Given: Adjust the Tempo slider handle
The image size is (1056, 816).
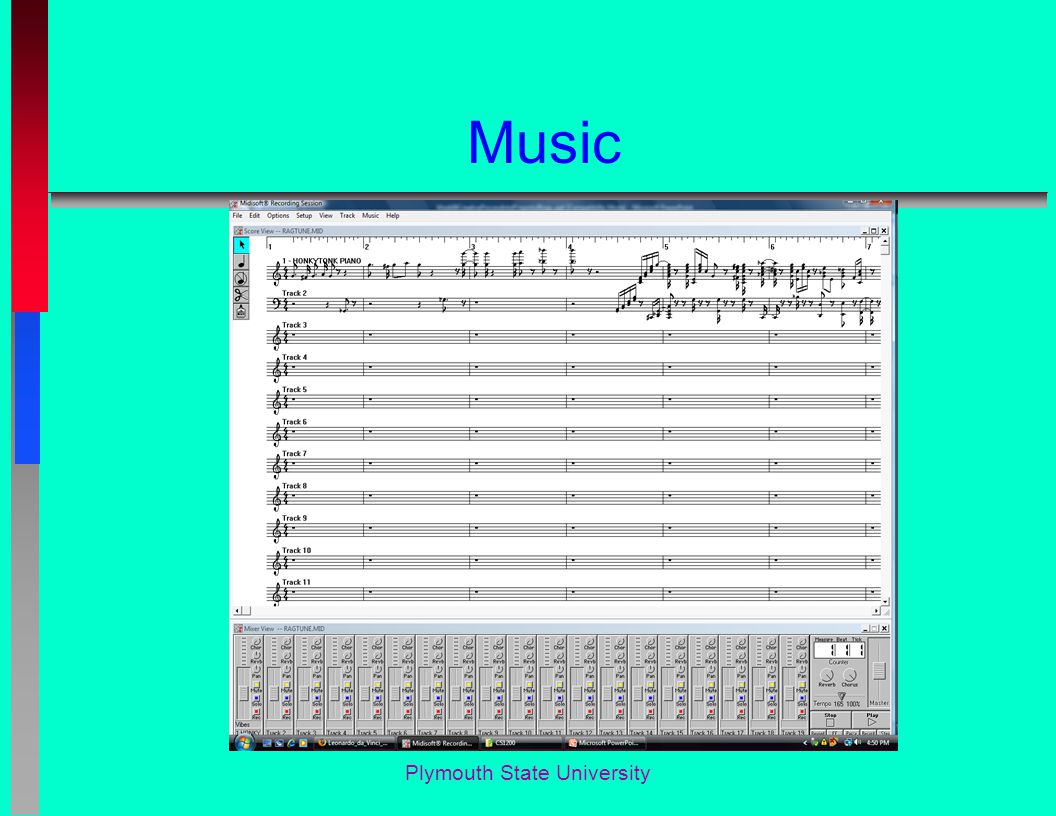Looking at the screenshot, I should (842, 696).
